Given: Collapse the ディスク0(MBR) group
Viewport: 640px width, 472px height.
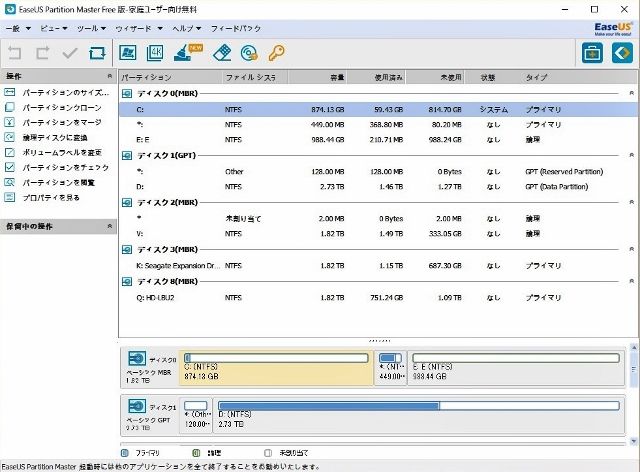Looking at the screenshot, I should click(x=631, y=94).
